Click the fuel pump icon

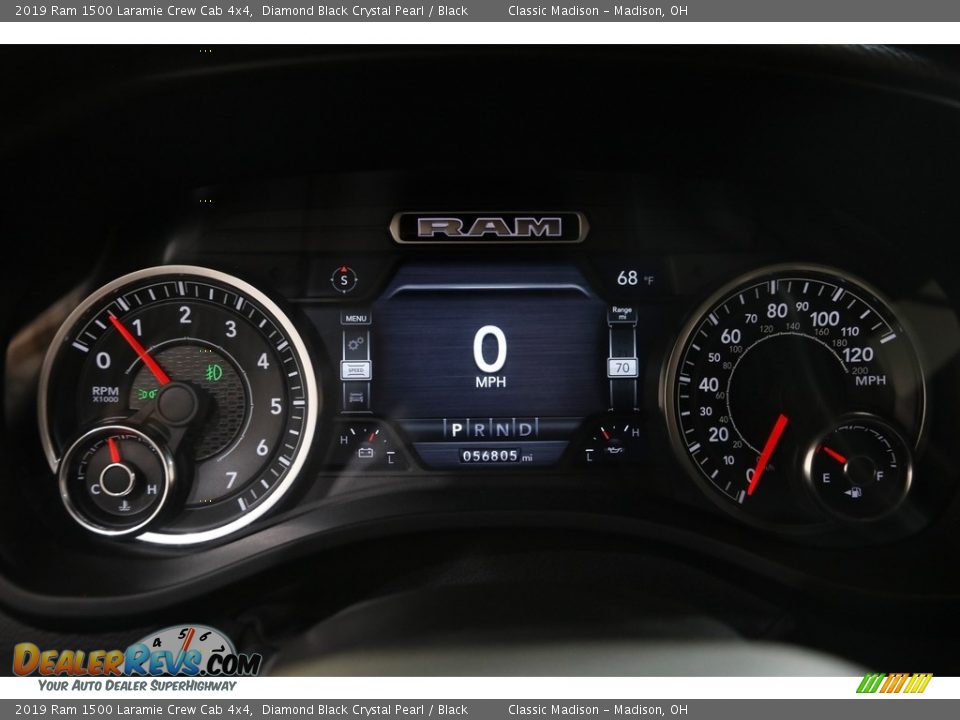(x=853, y=492)
